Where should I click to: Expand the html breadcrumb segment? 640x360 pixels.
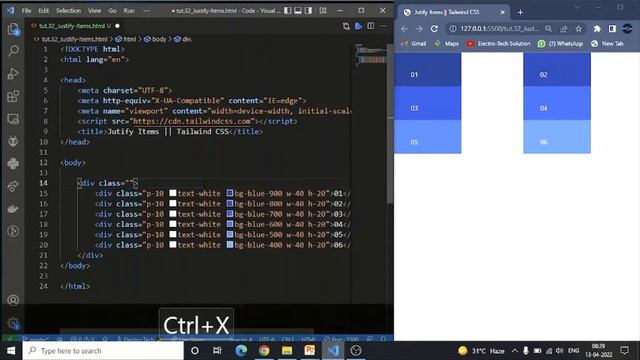(126, 39)
